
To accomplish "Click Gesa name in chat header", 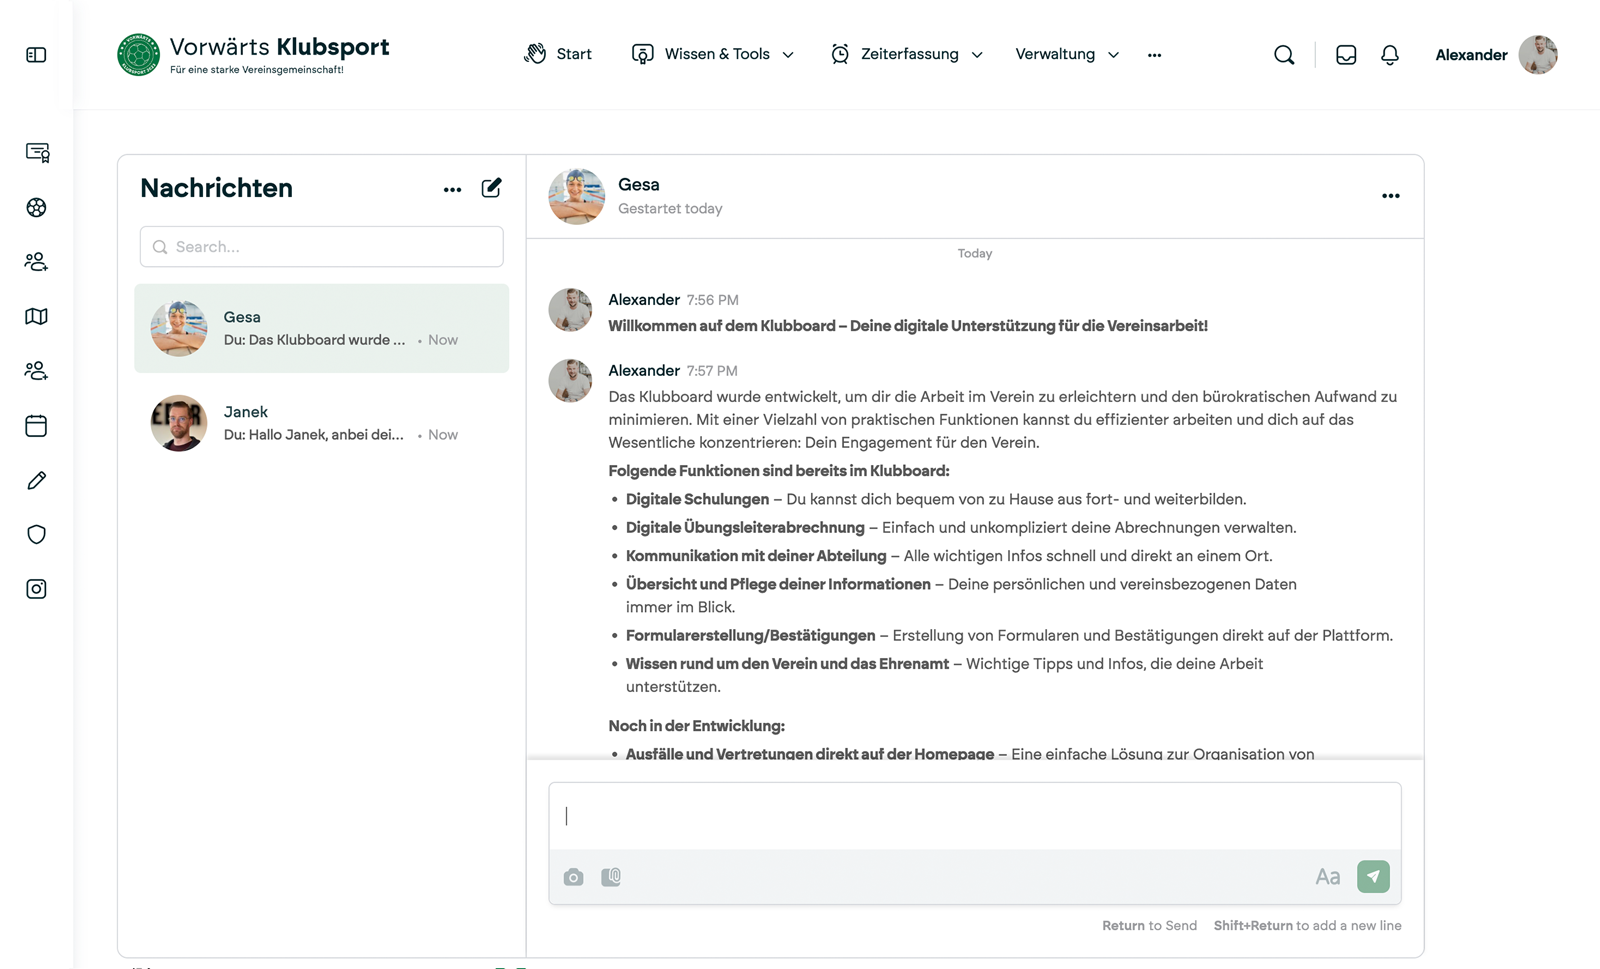I will [639, 185].
